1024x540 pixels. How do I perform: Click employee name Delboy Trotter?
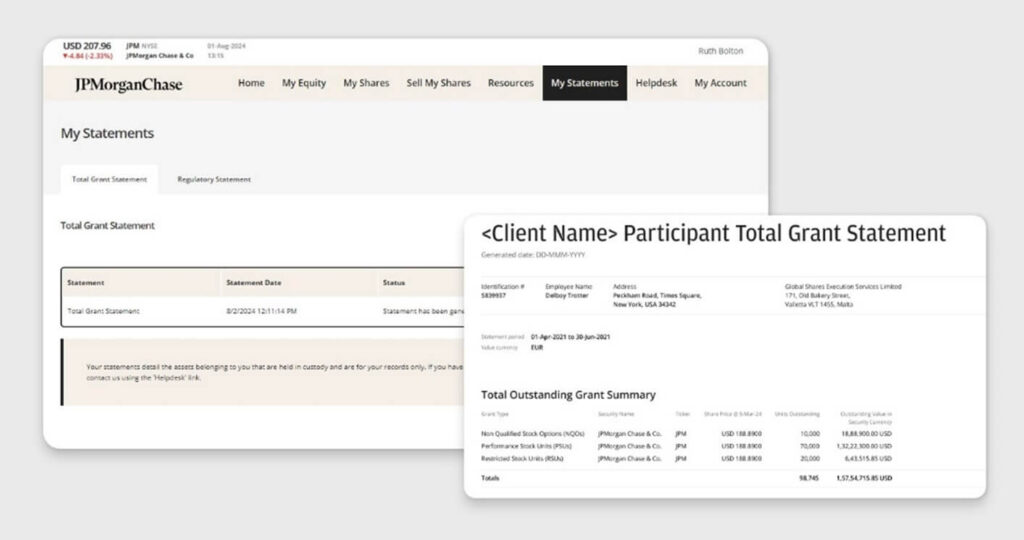point(567,296)
